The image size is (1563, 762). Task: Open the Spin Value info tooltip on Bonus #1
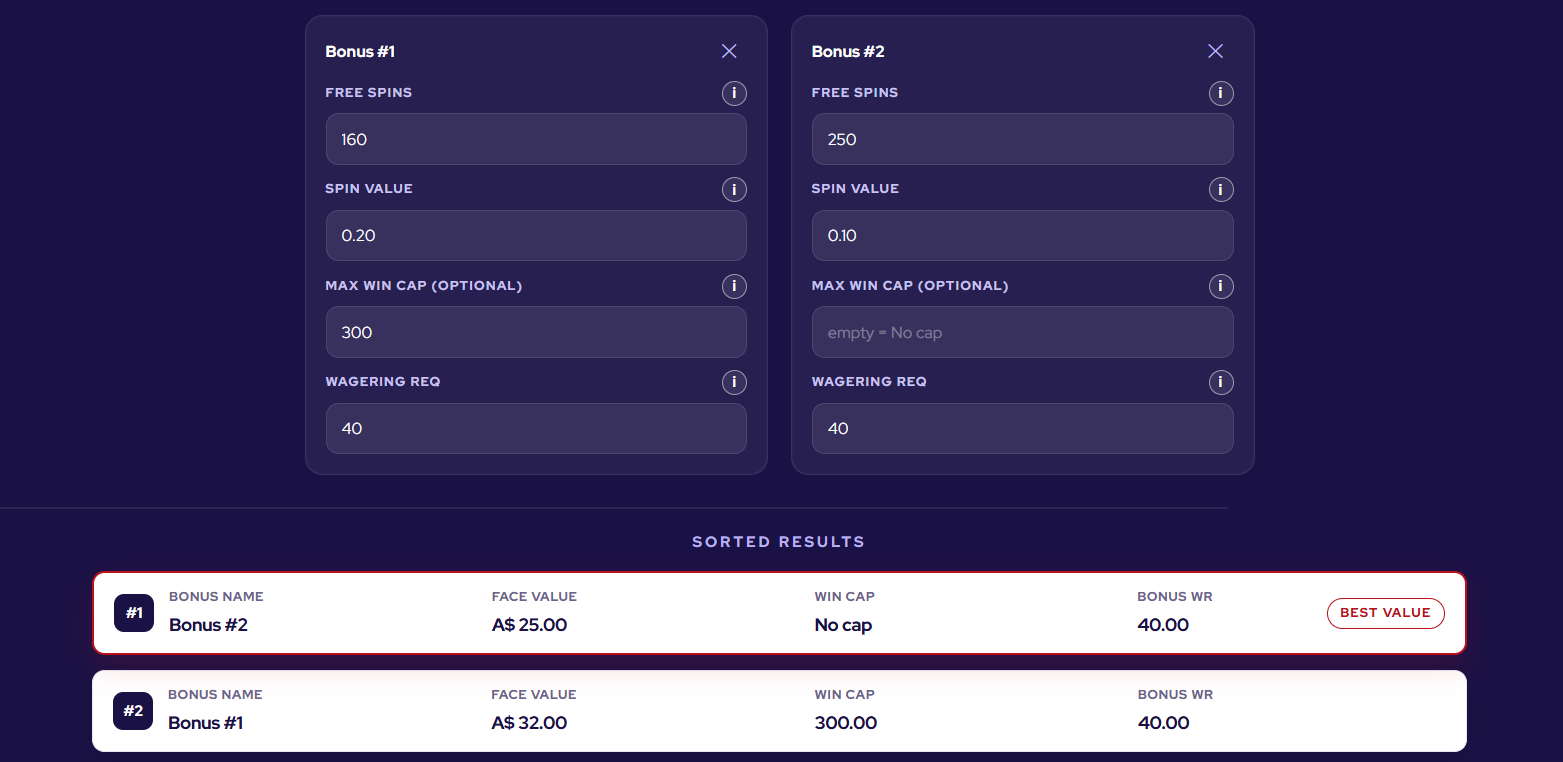734,189
